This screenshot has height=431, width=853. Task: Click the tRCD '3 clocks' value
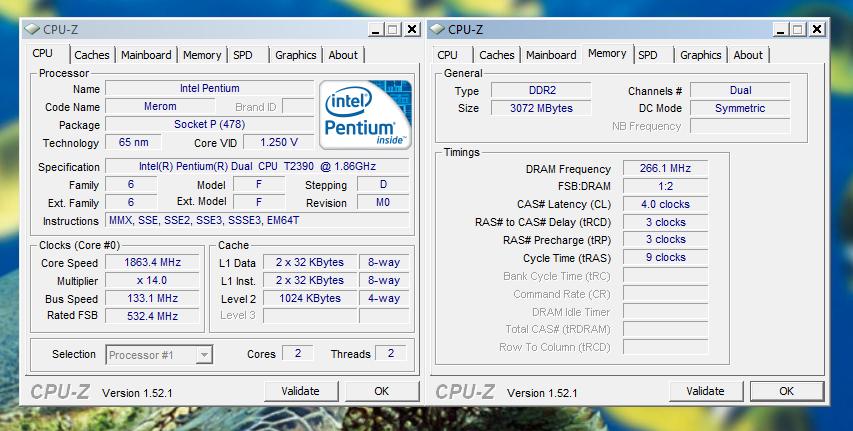pos(665,222)
